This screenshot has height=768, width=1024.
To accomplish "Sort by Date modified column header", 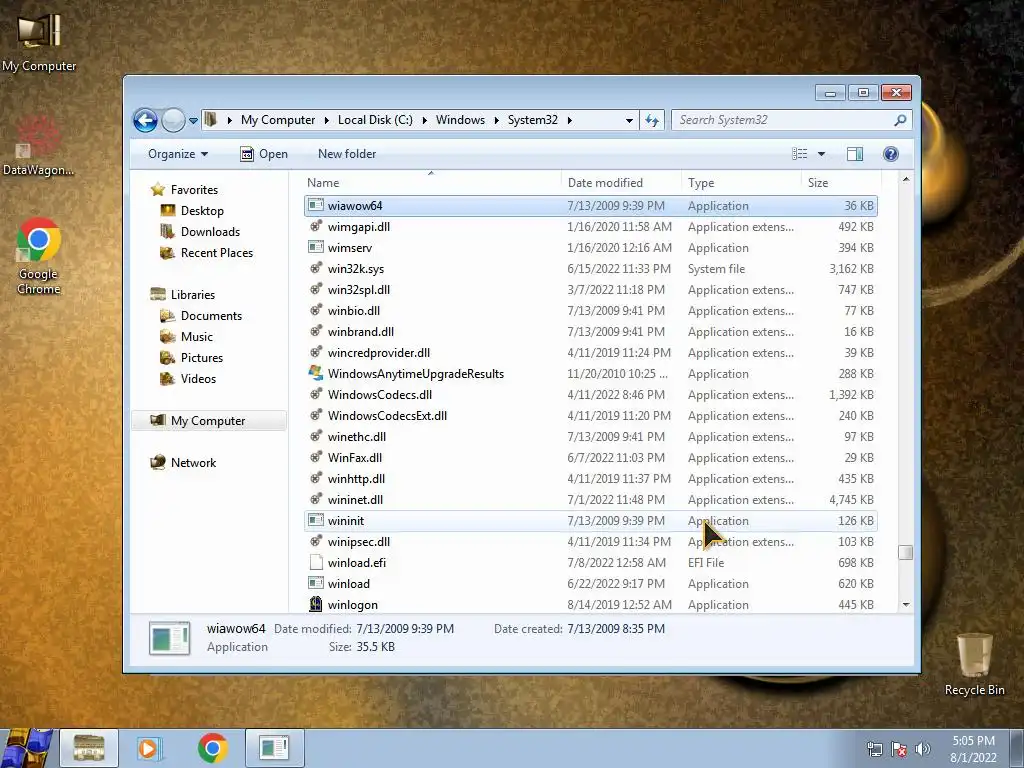I will 620,183.
